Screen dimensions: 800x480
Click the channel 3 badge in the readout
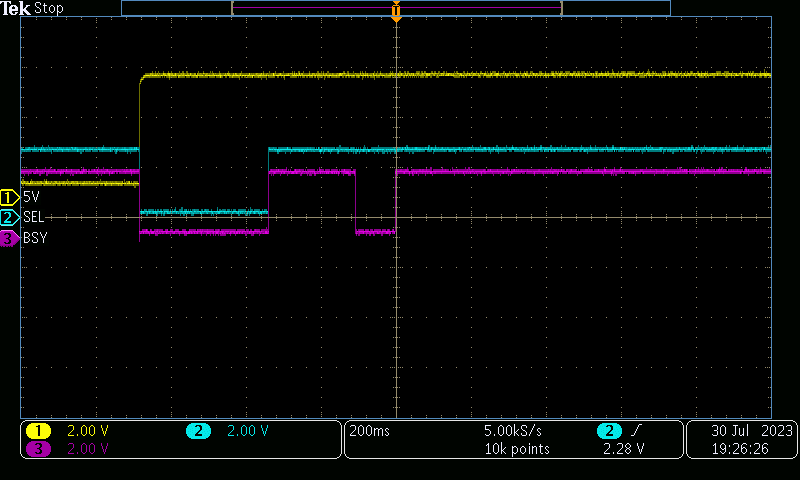[x=39, y=449]
